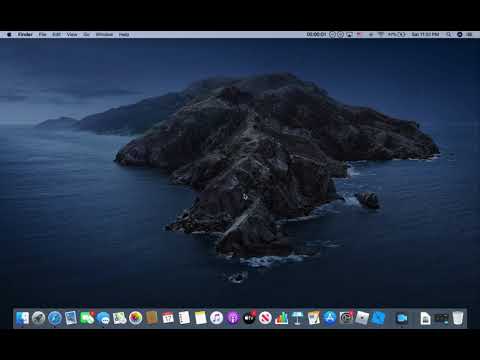Launch Launchpad from the Dock
Image resolution: width=480 pixels, height=360 pixels.
pos(38,318)
